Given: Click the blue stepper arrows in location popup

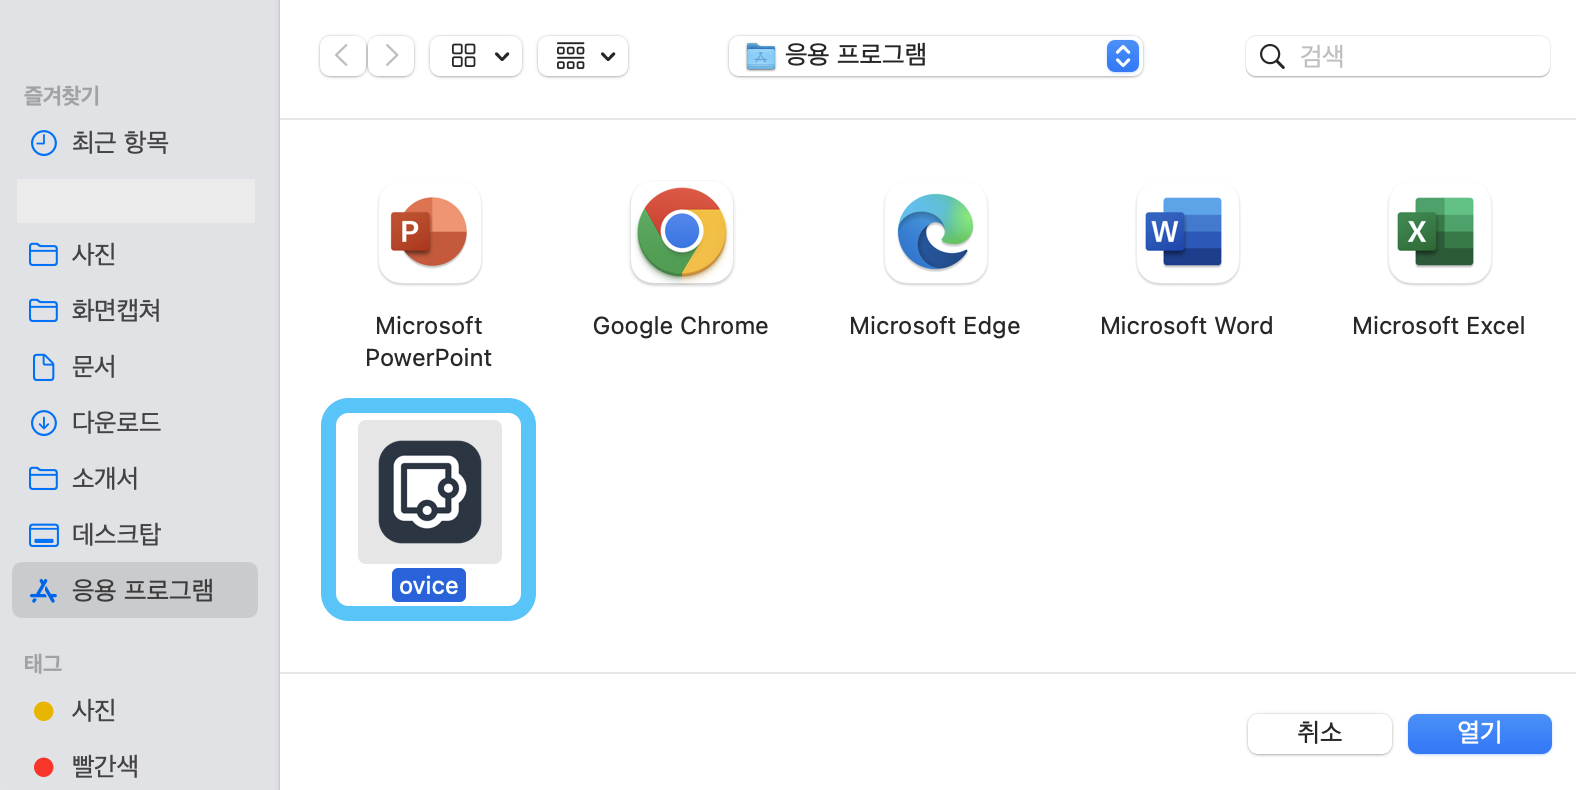Looking at the screenshot, I should [x=1123, y=56].
